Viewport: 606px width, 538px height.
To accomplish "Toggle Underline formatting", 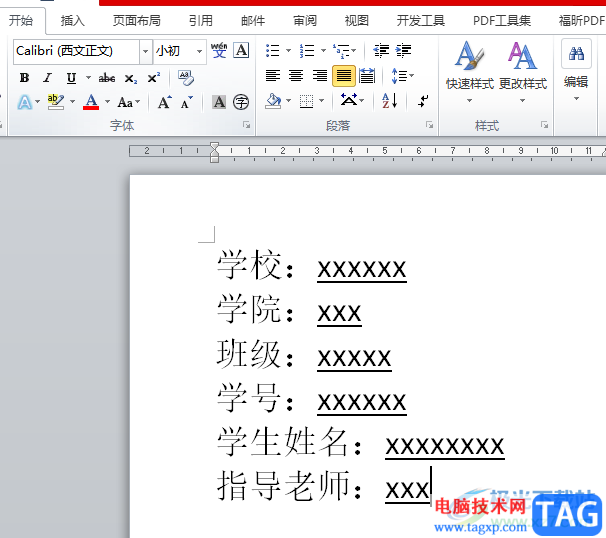I will click(71, 78).
